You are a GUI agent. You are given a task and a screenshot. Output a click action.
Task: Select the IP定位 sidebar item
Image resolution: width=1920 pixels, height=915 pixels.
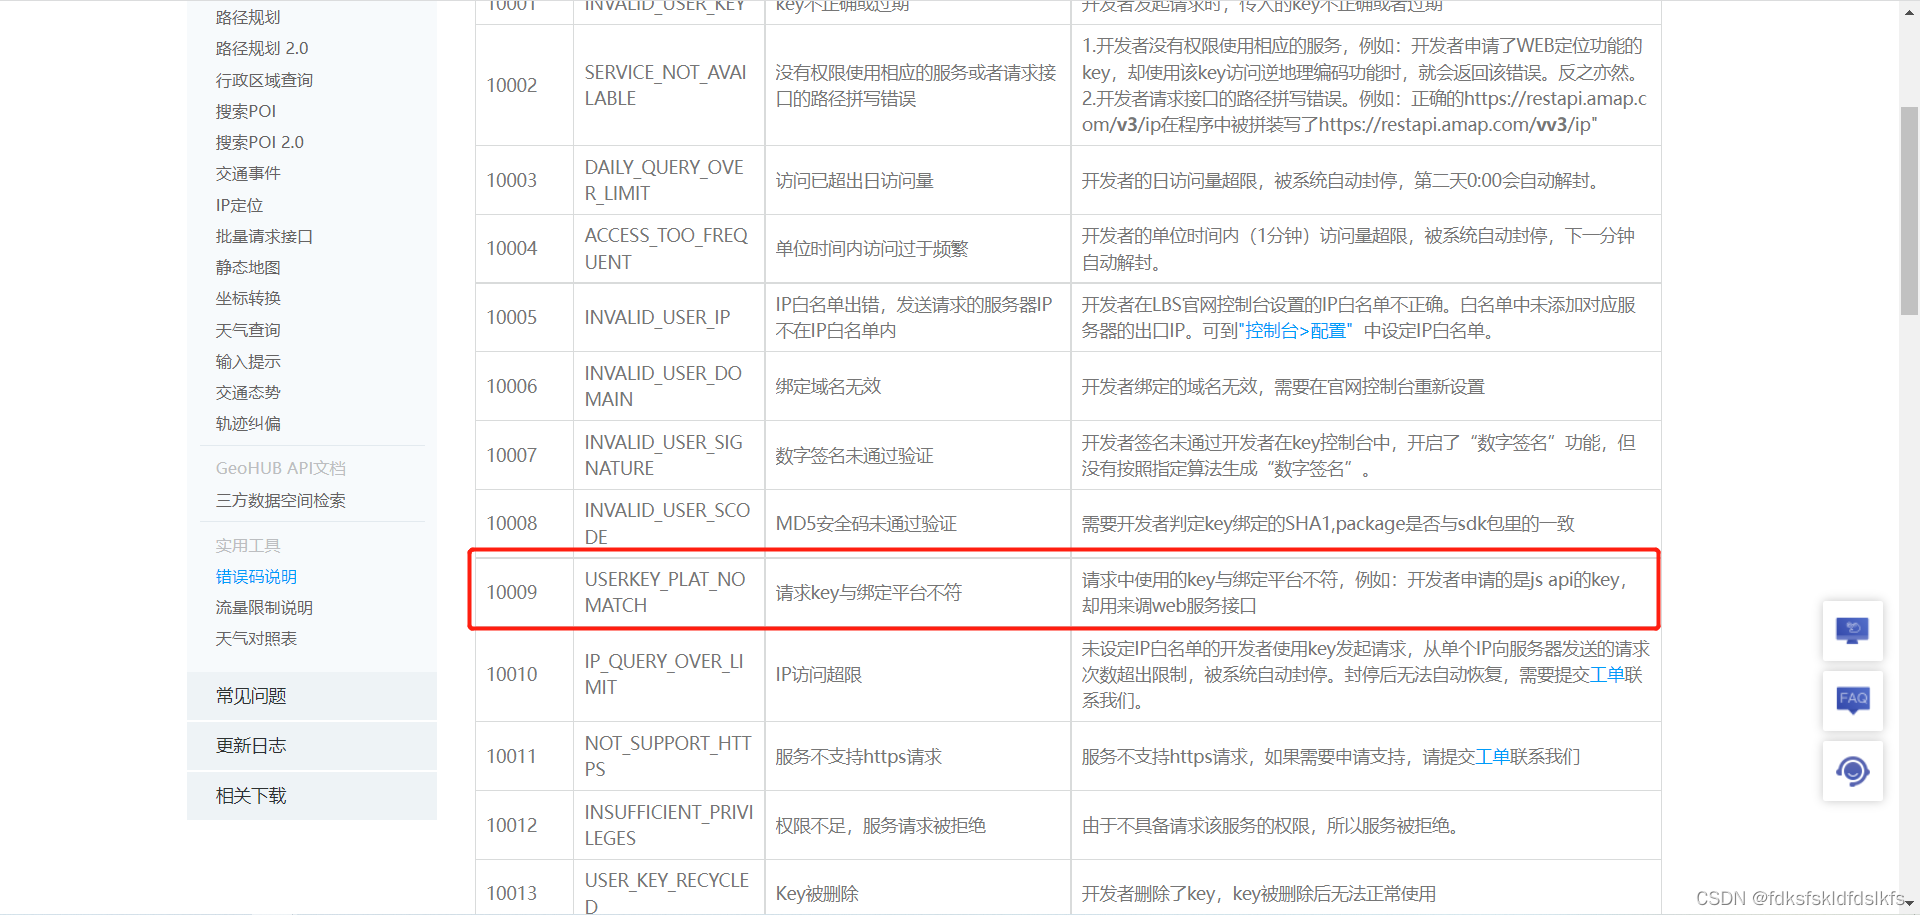coord(239,204)
